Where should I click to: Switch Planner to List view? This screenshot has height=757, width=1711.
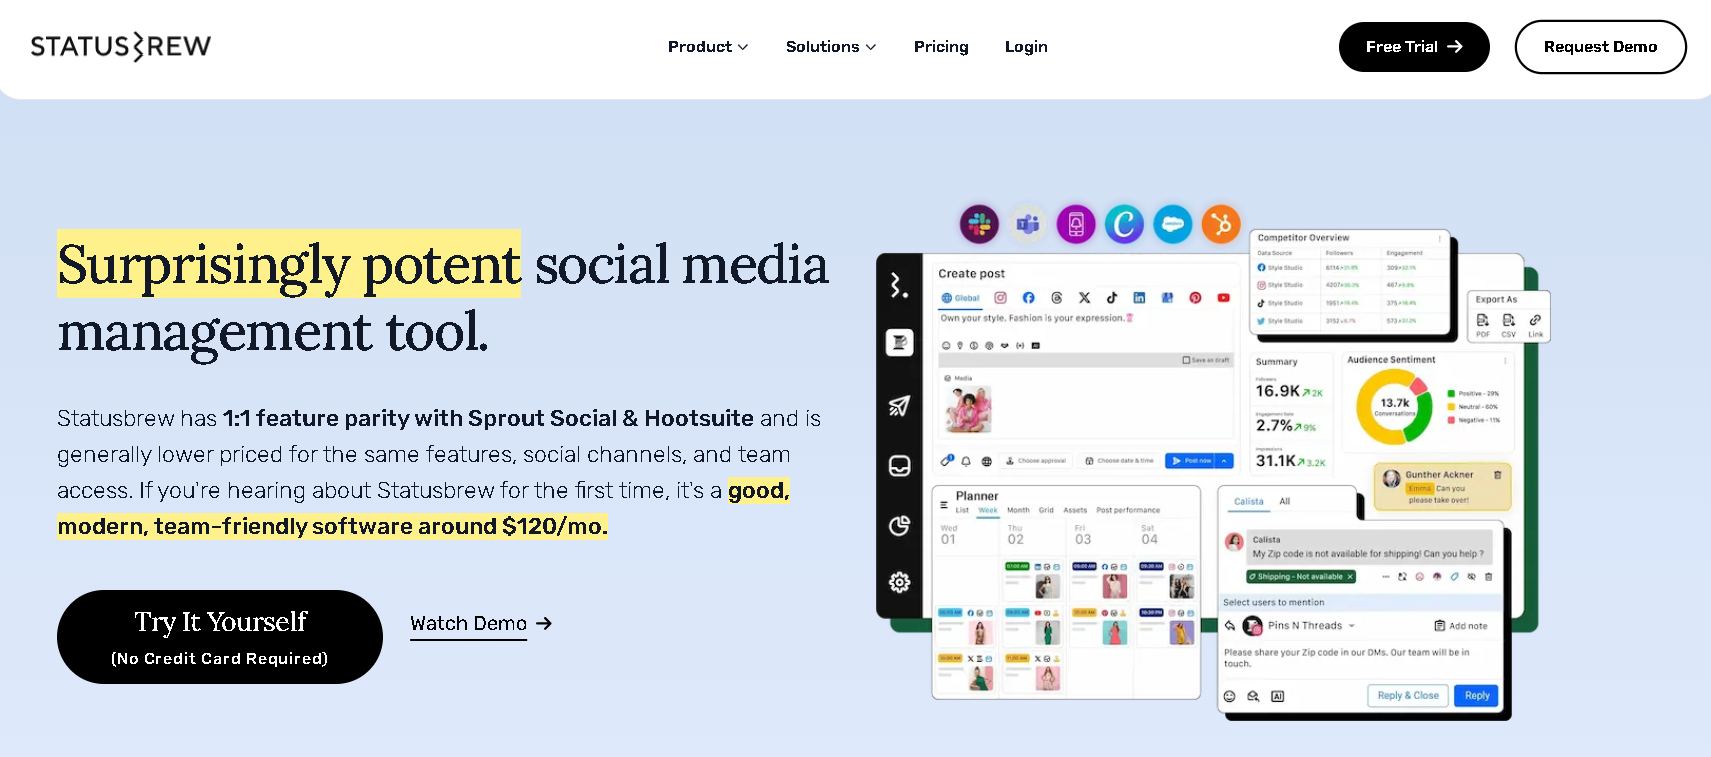(962, 510)
